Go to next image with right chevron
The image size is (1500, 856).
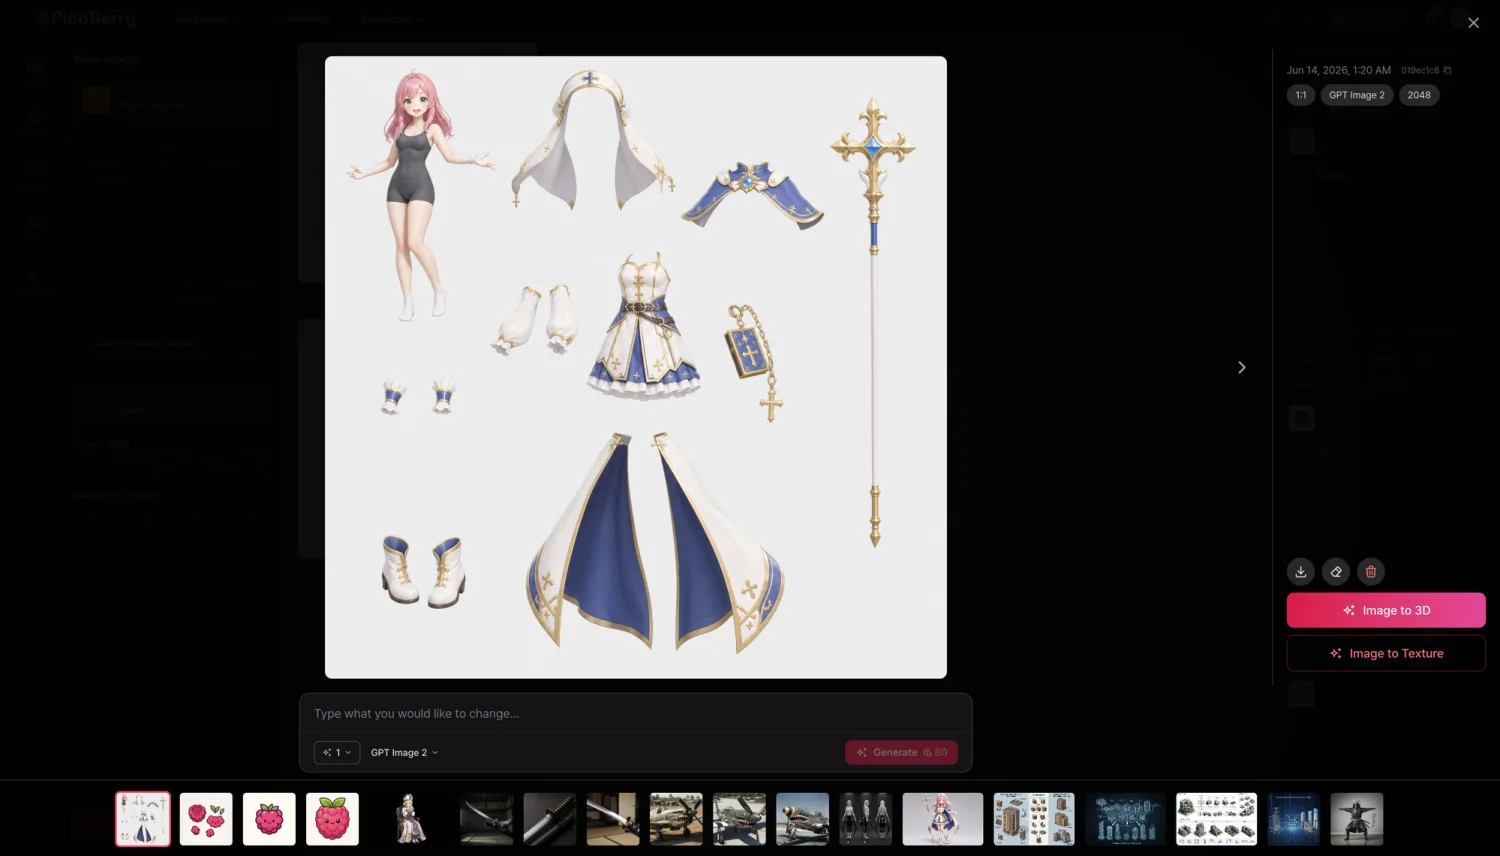(x=1241, y=368)
